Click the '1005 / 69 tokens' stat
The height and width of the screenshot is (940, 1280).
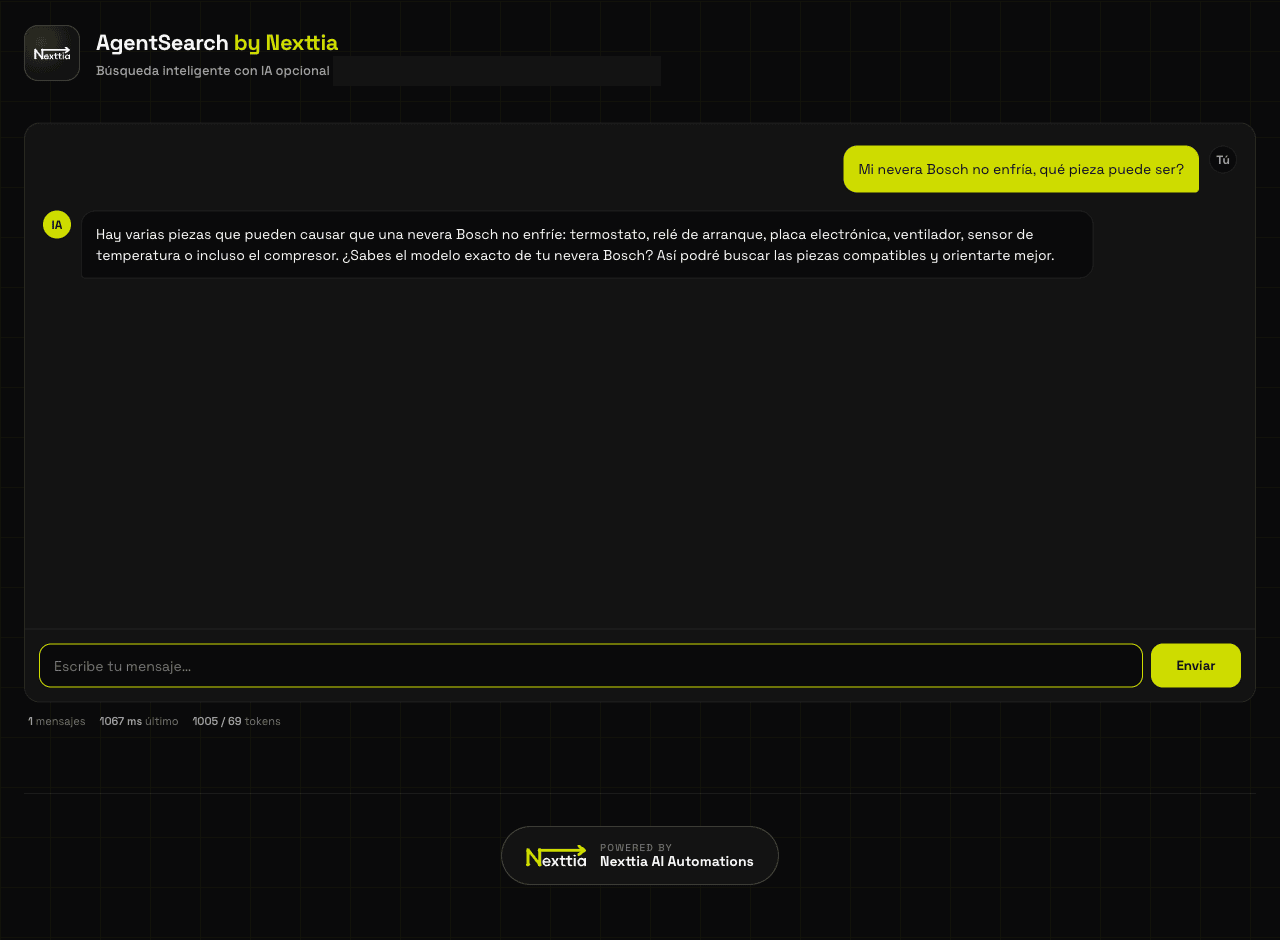coord(237,721)
